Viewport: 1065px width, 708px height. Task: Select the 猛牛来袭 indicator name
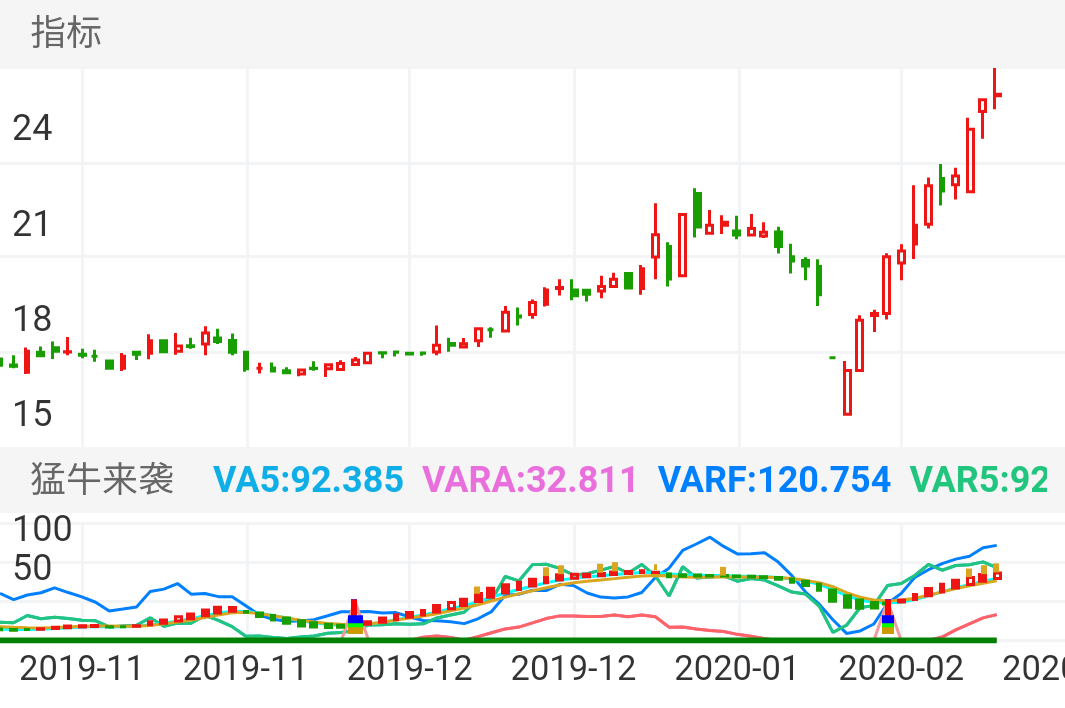[x=103, y=479]
